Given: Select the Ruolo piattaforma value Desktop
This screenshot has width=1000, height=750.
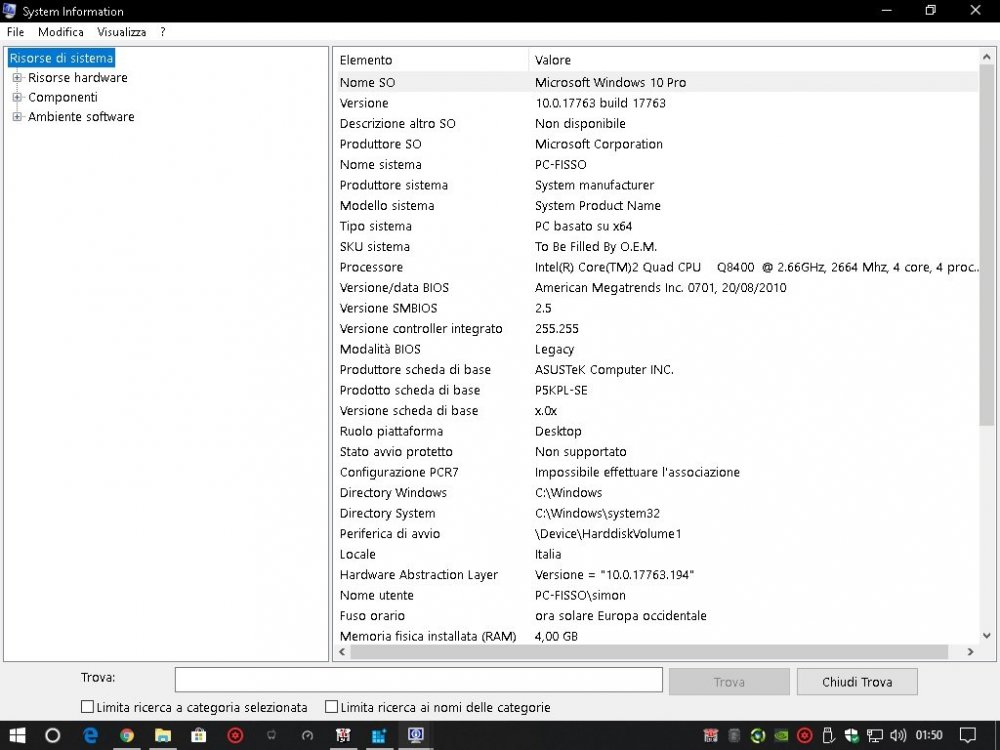Looking at the screenshot, I should (558, 431).
